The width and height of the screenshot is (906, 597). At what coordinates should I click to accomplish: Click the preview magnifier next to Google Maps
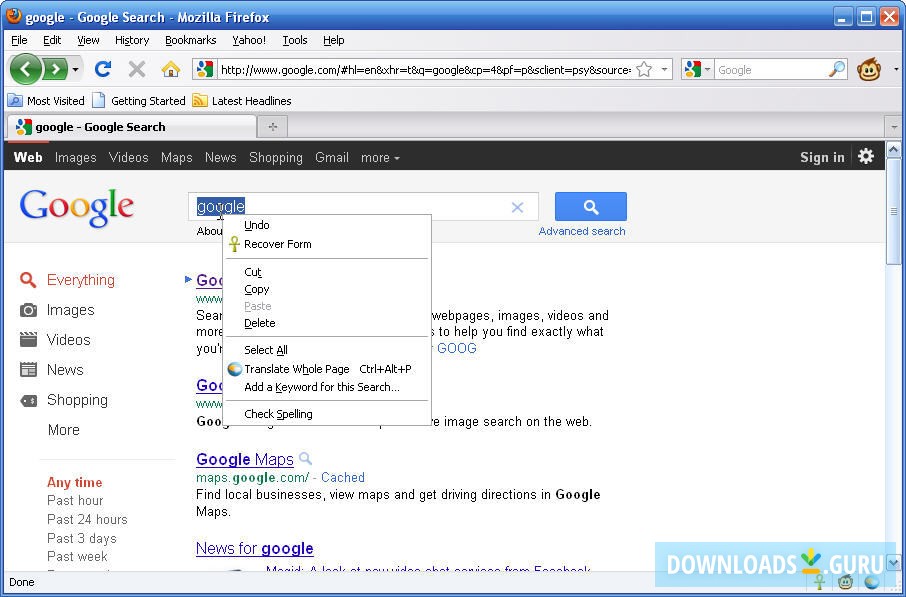point(306,459)
